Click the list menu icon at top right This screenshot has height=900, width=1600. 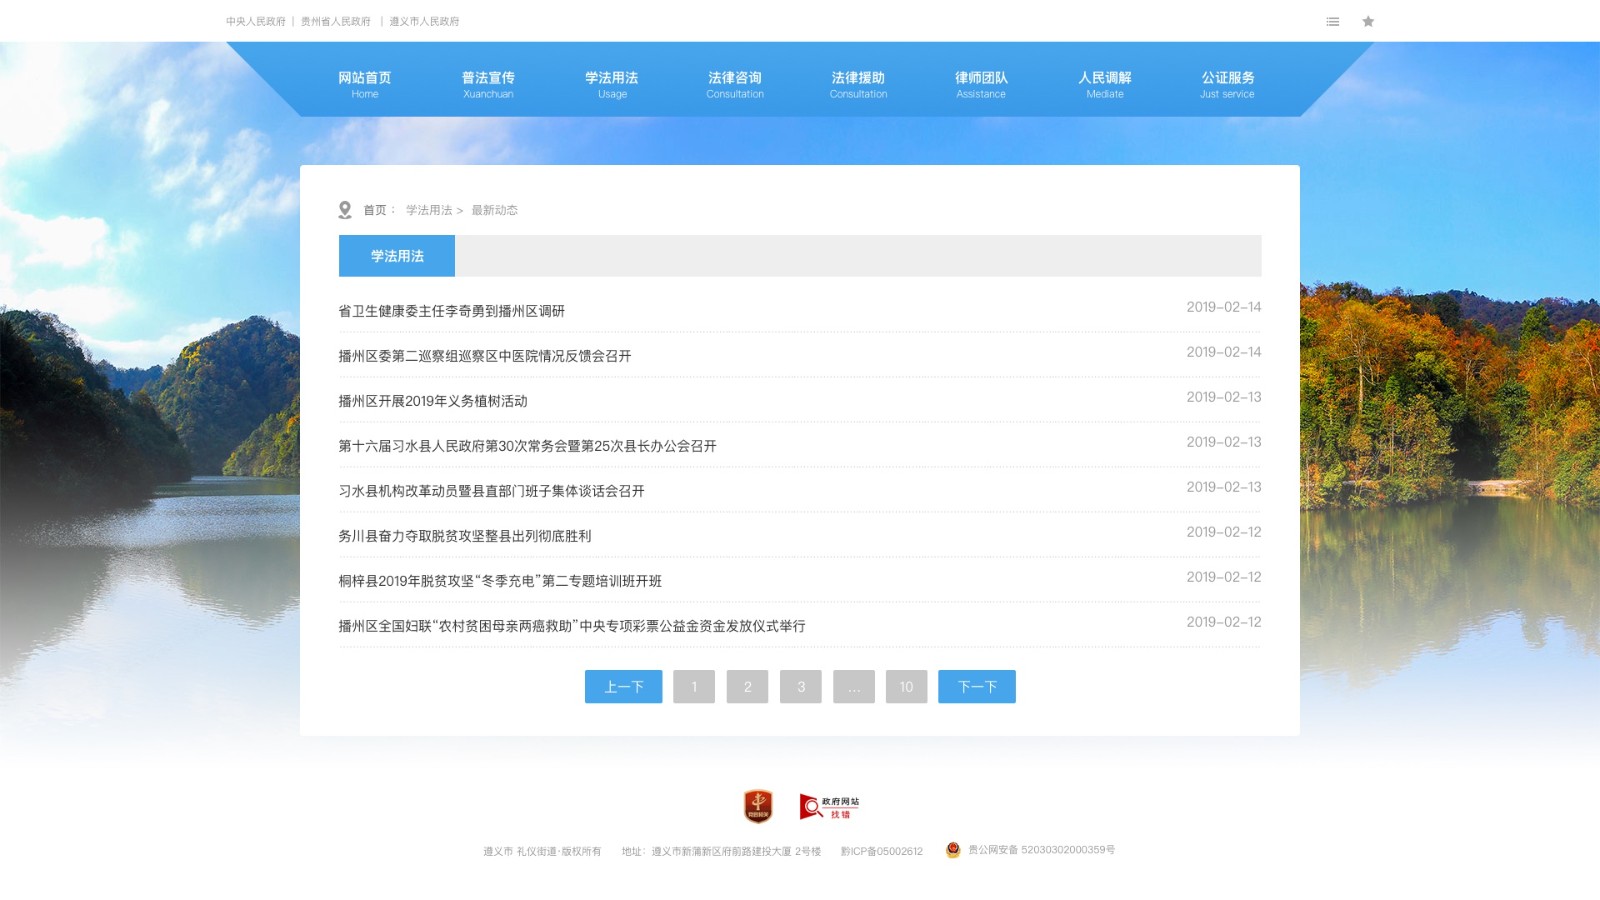point(1332,21)
